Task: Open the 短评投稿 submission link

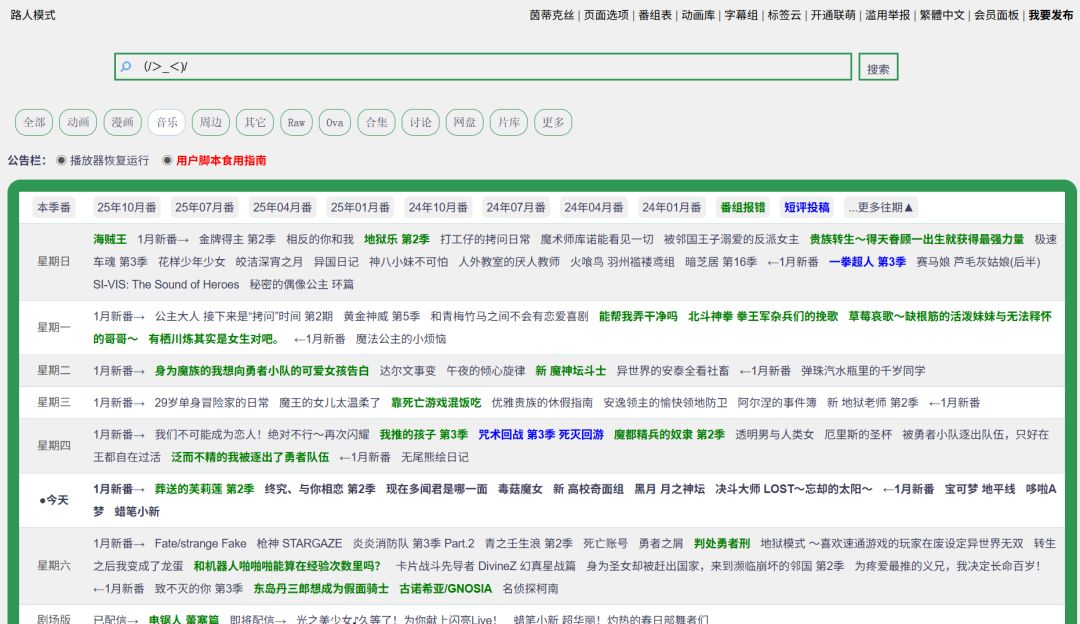Action: click(806, 207)
